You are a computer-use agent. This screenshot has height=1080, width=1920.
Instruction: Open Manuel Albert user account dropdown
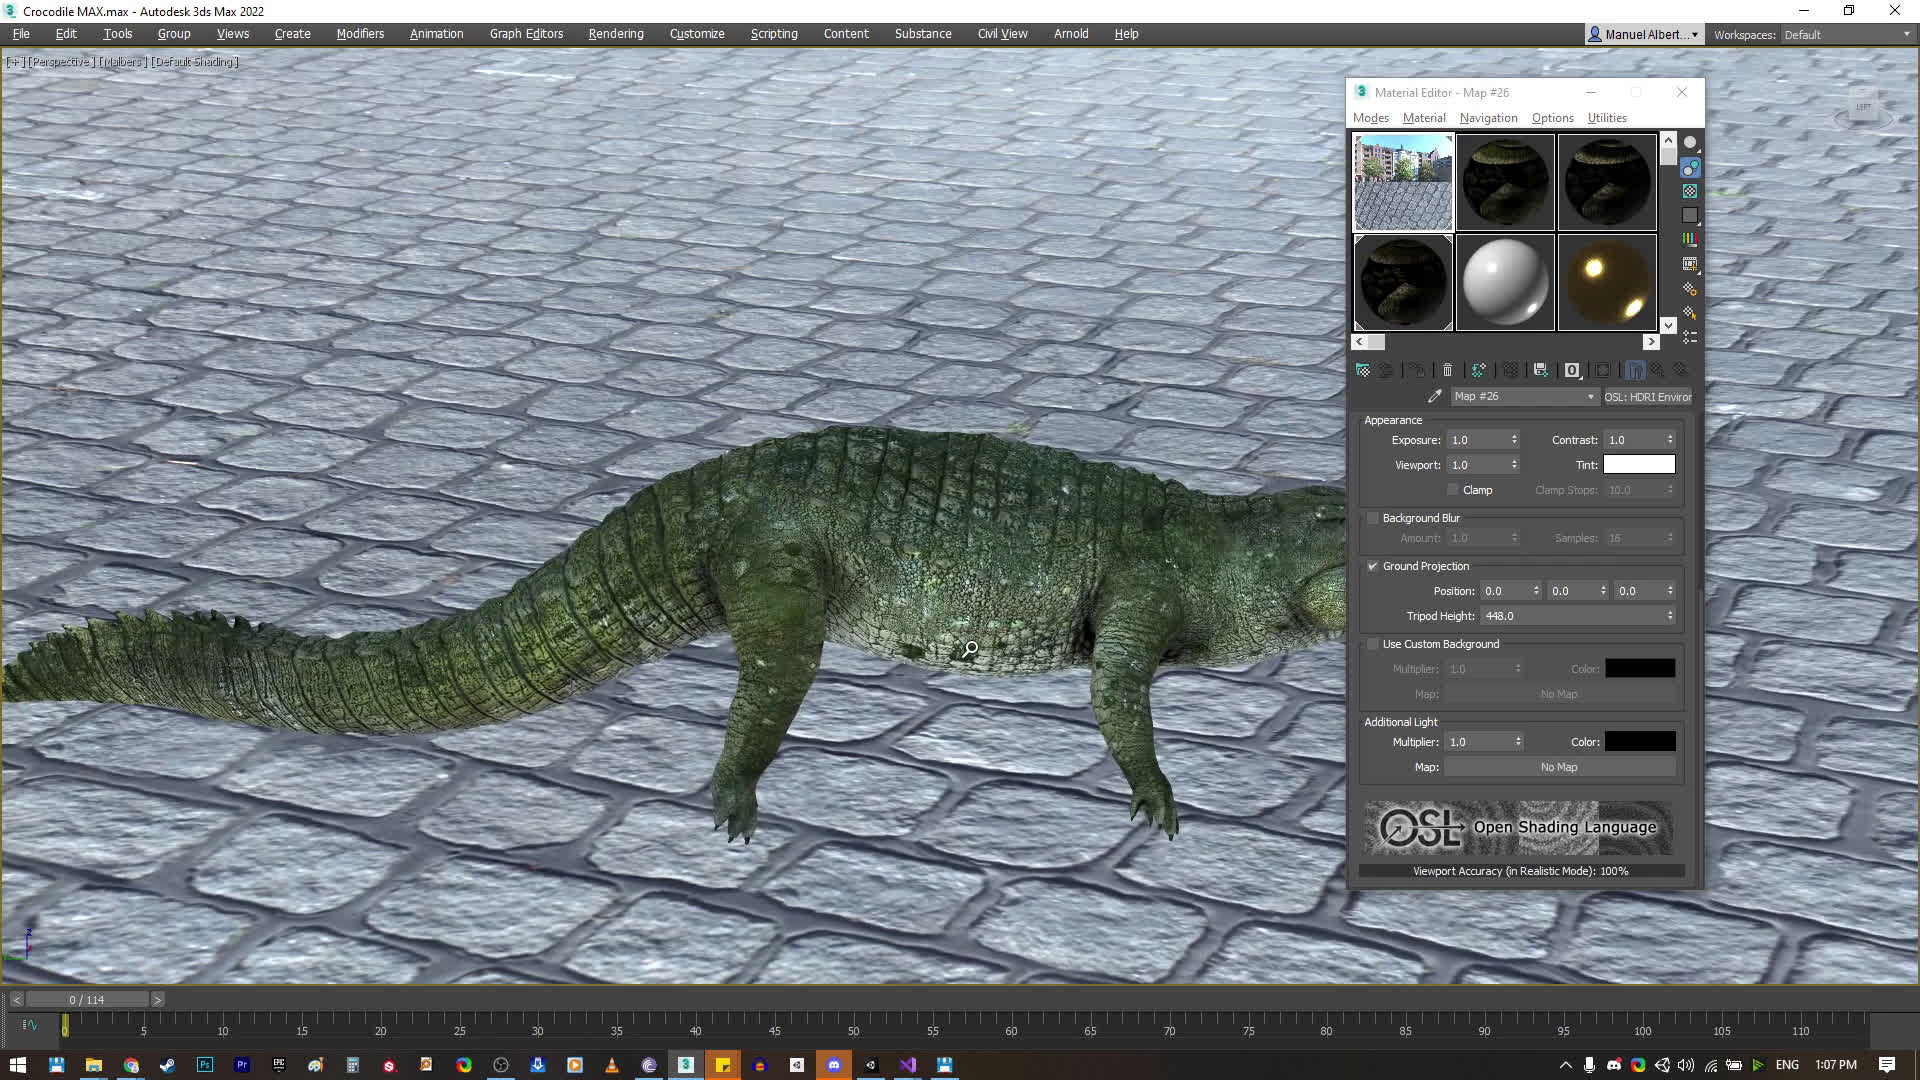[x=1644, y=35]
